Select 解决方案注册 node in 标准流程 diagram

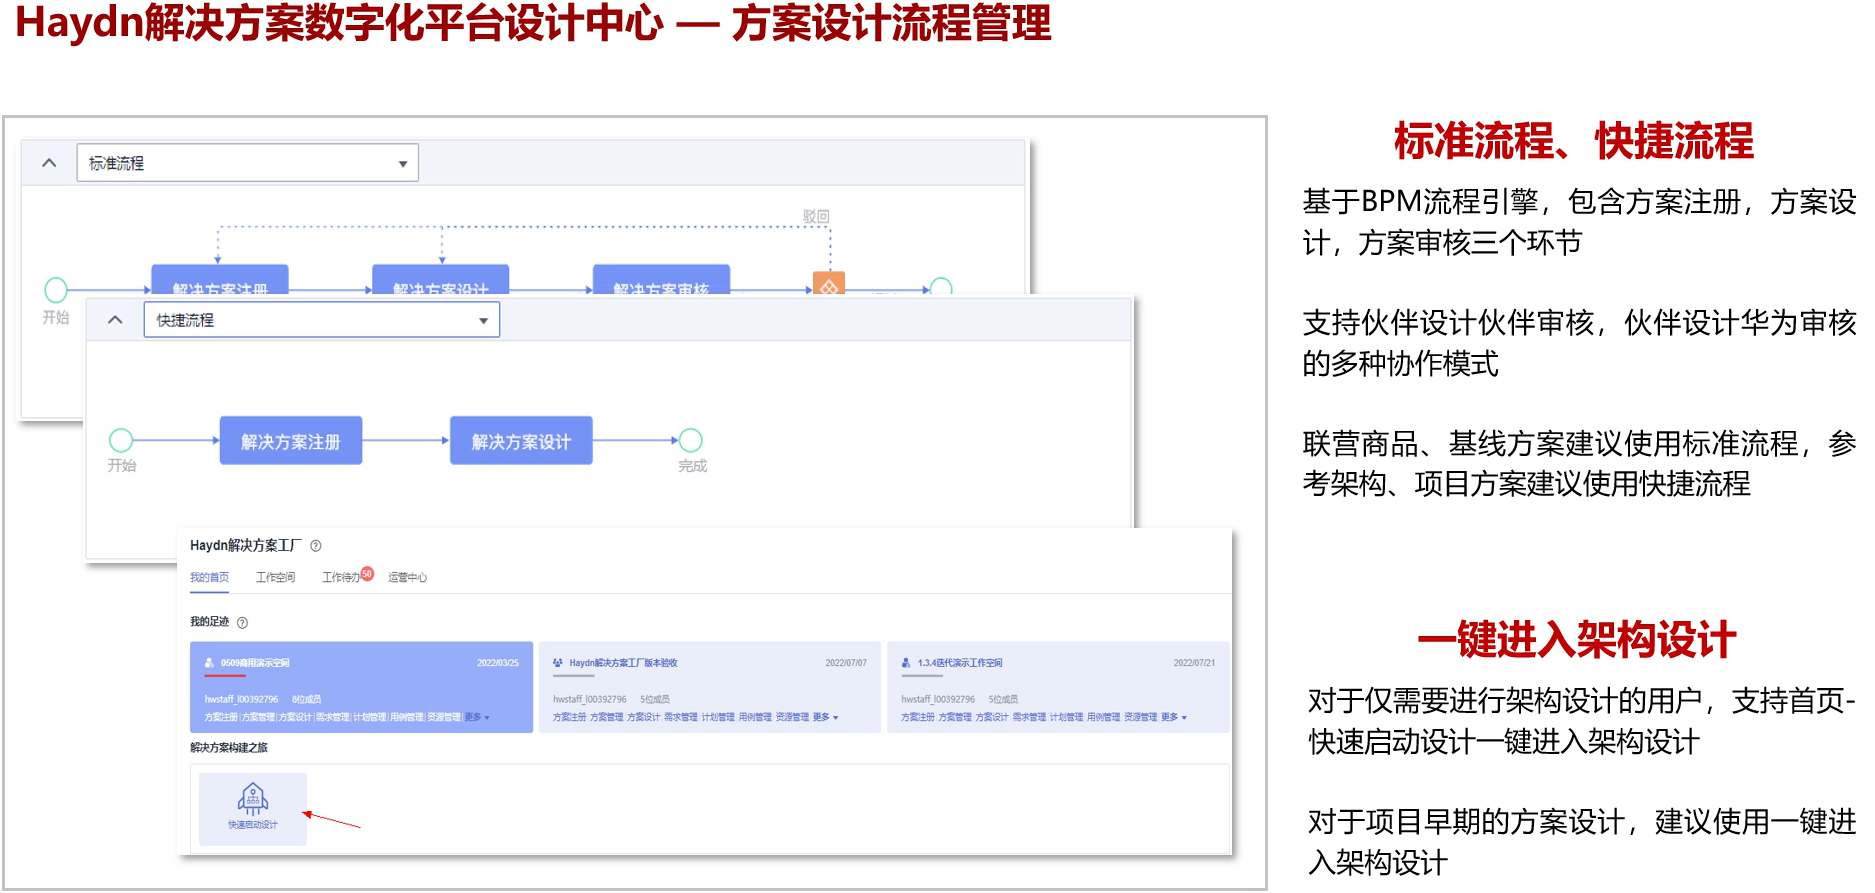[x=220, y=280]
